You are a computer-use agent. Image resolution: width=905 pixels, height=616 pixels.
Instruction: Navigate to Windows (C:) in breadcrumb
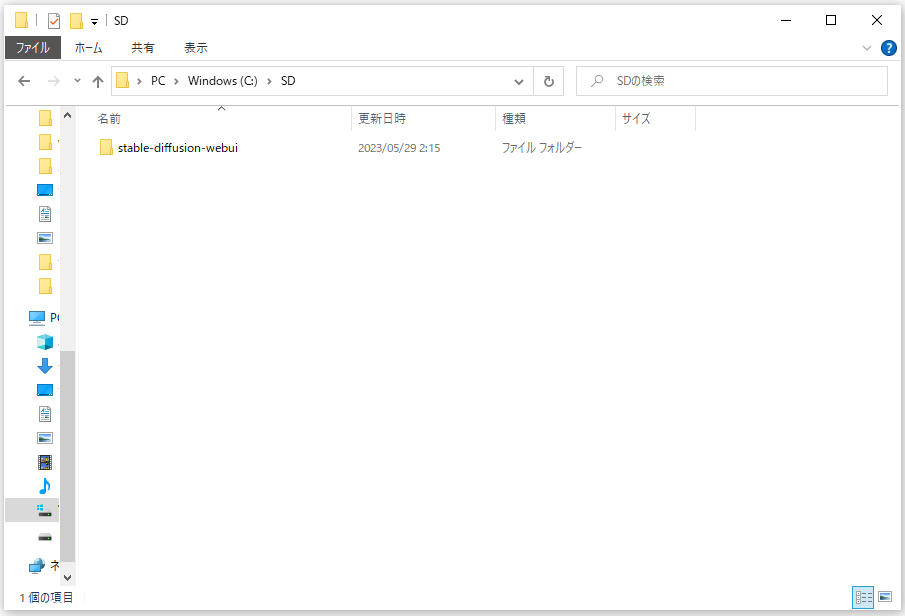click(x=223, y=81)
